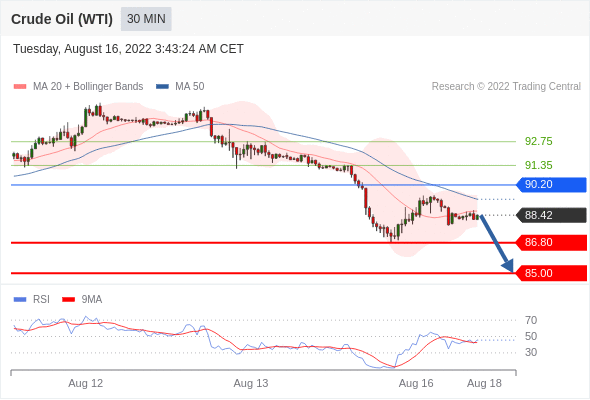Click the Aug 13 date axis label
Viewport: 590px width, 400px height.
point(251,383)
